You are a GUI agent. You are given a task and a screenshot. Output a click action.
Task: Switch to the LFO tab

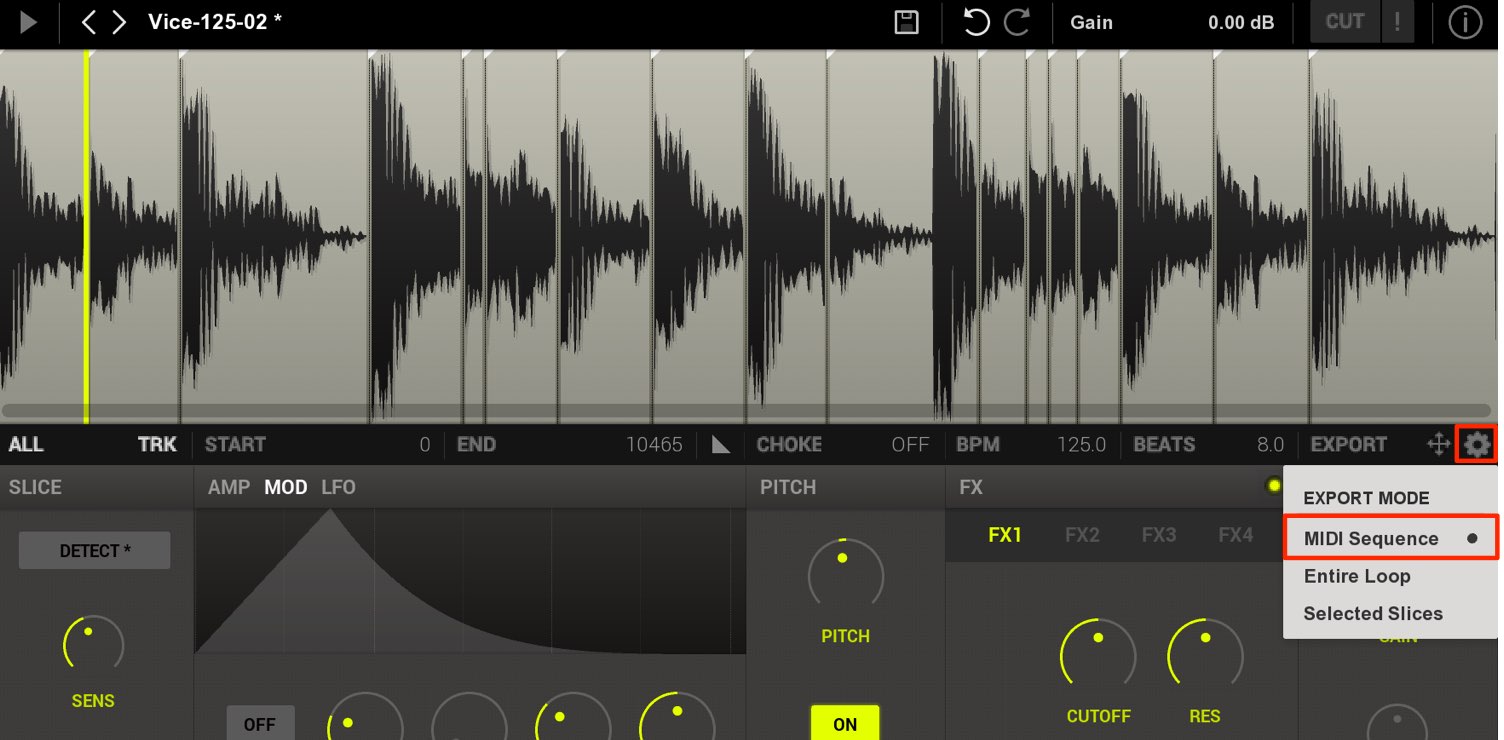338,487
